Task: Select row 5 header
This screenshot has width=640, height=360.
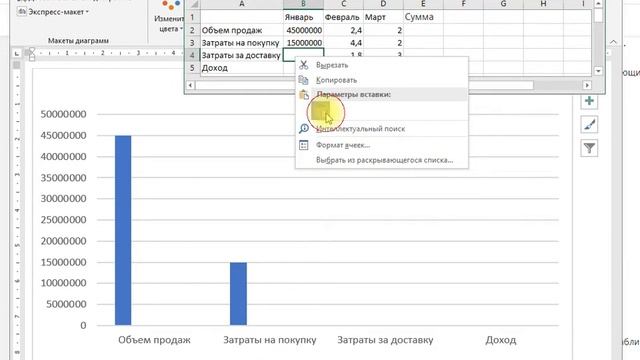Action: click(x=192, y=68)
